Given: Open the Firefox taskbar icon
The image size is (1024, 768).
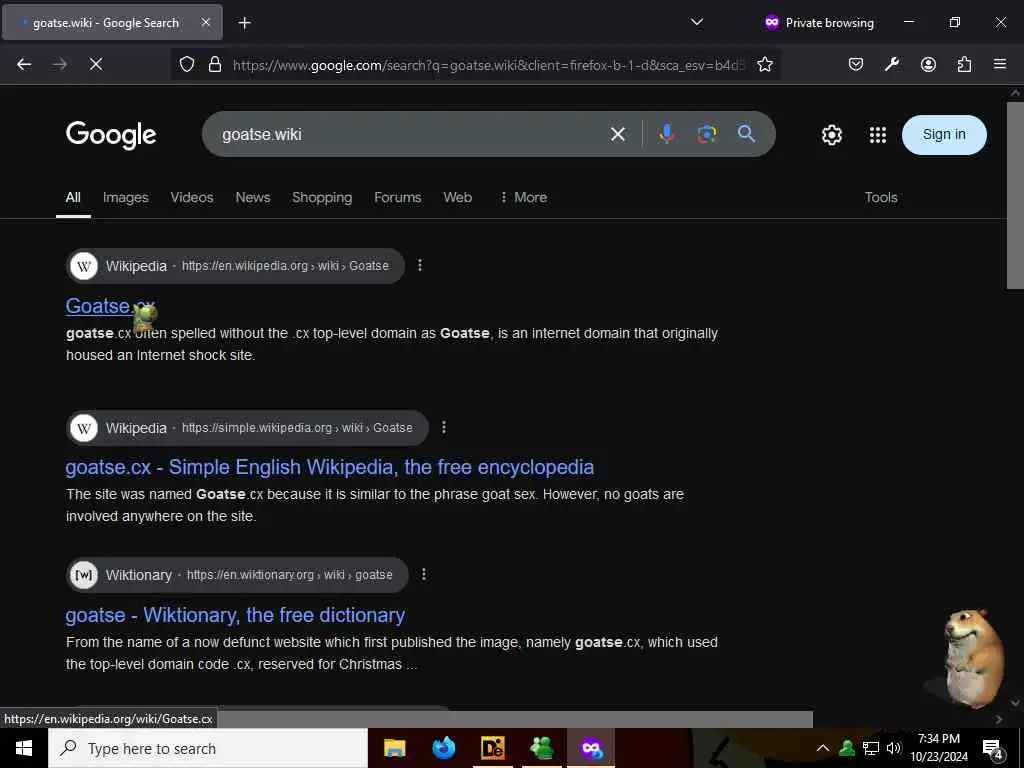Looking at the screenshot, I should 444,748.
